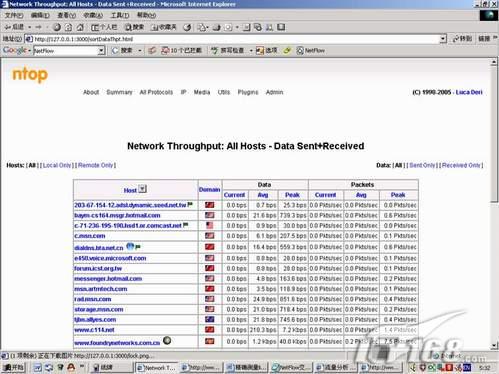Click the forward arrow in IE toolbar

click(39, 27)
